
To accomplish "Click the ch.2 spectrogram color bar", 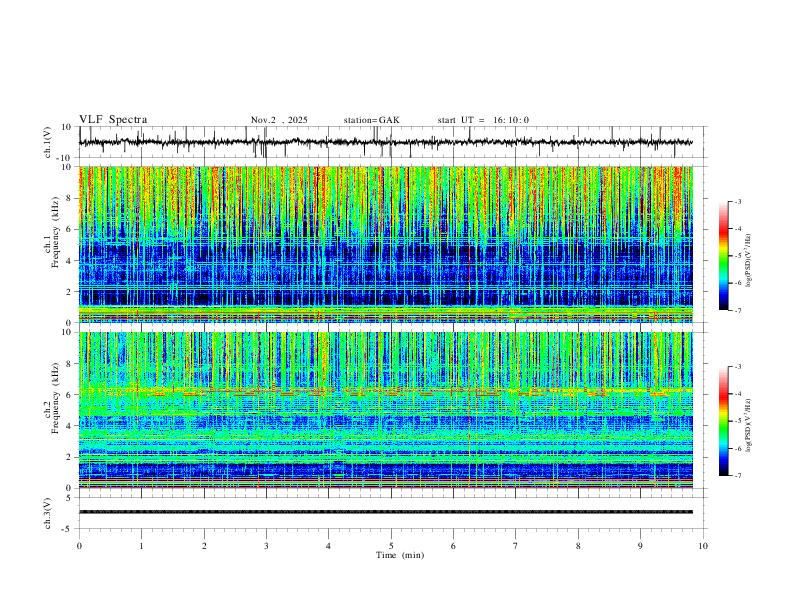I will 723,421.
